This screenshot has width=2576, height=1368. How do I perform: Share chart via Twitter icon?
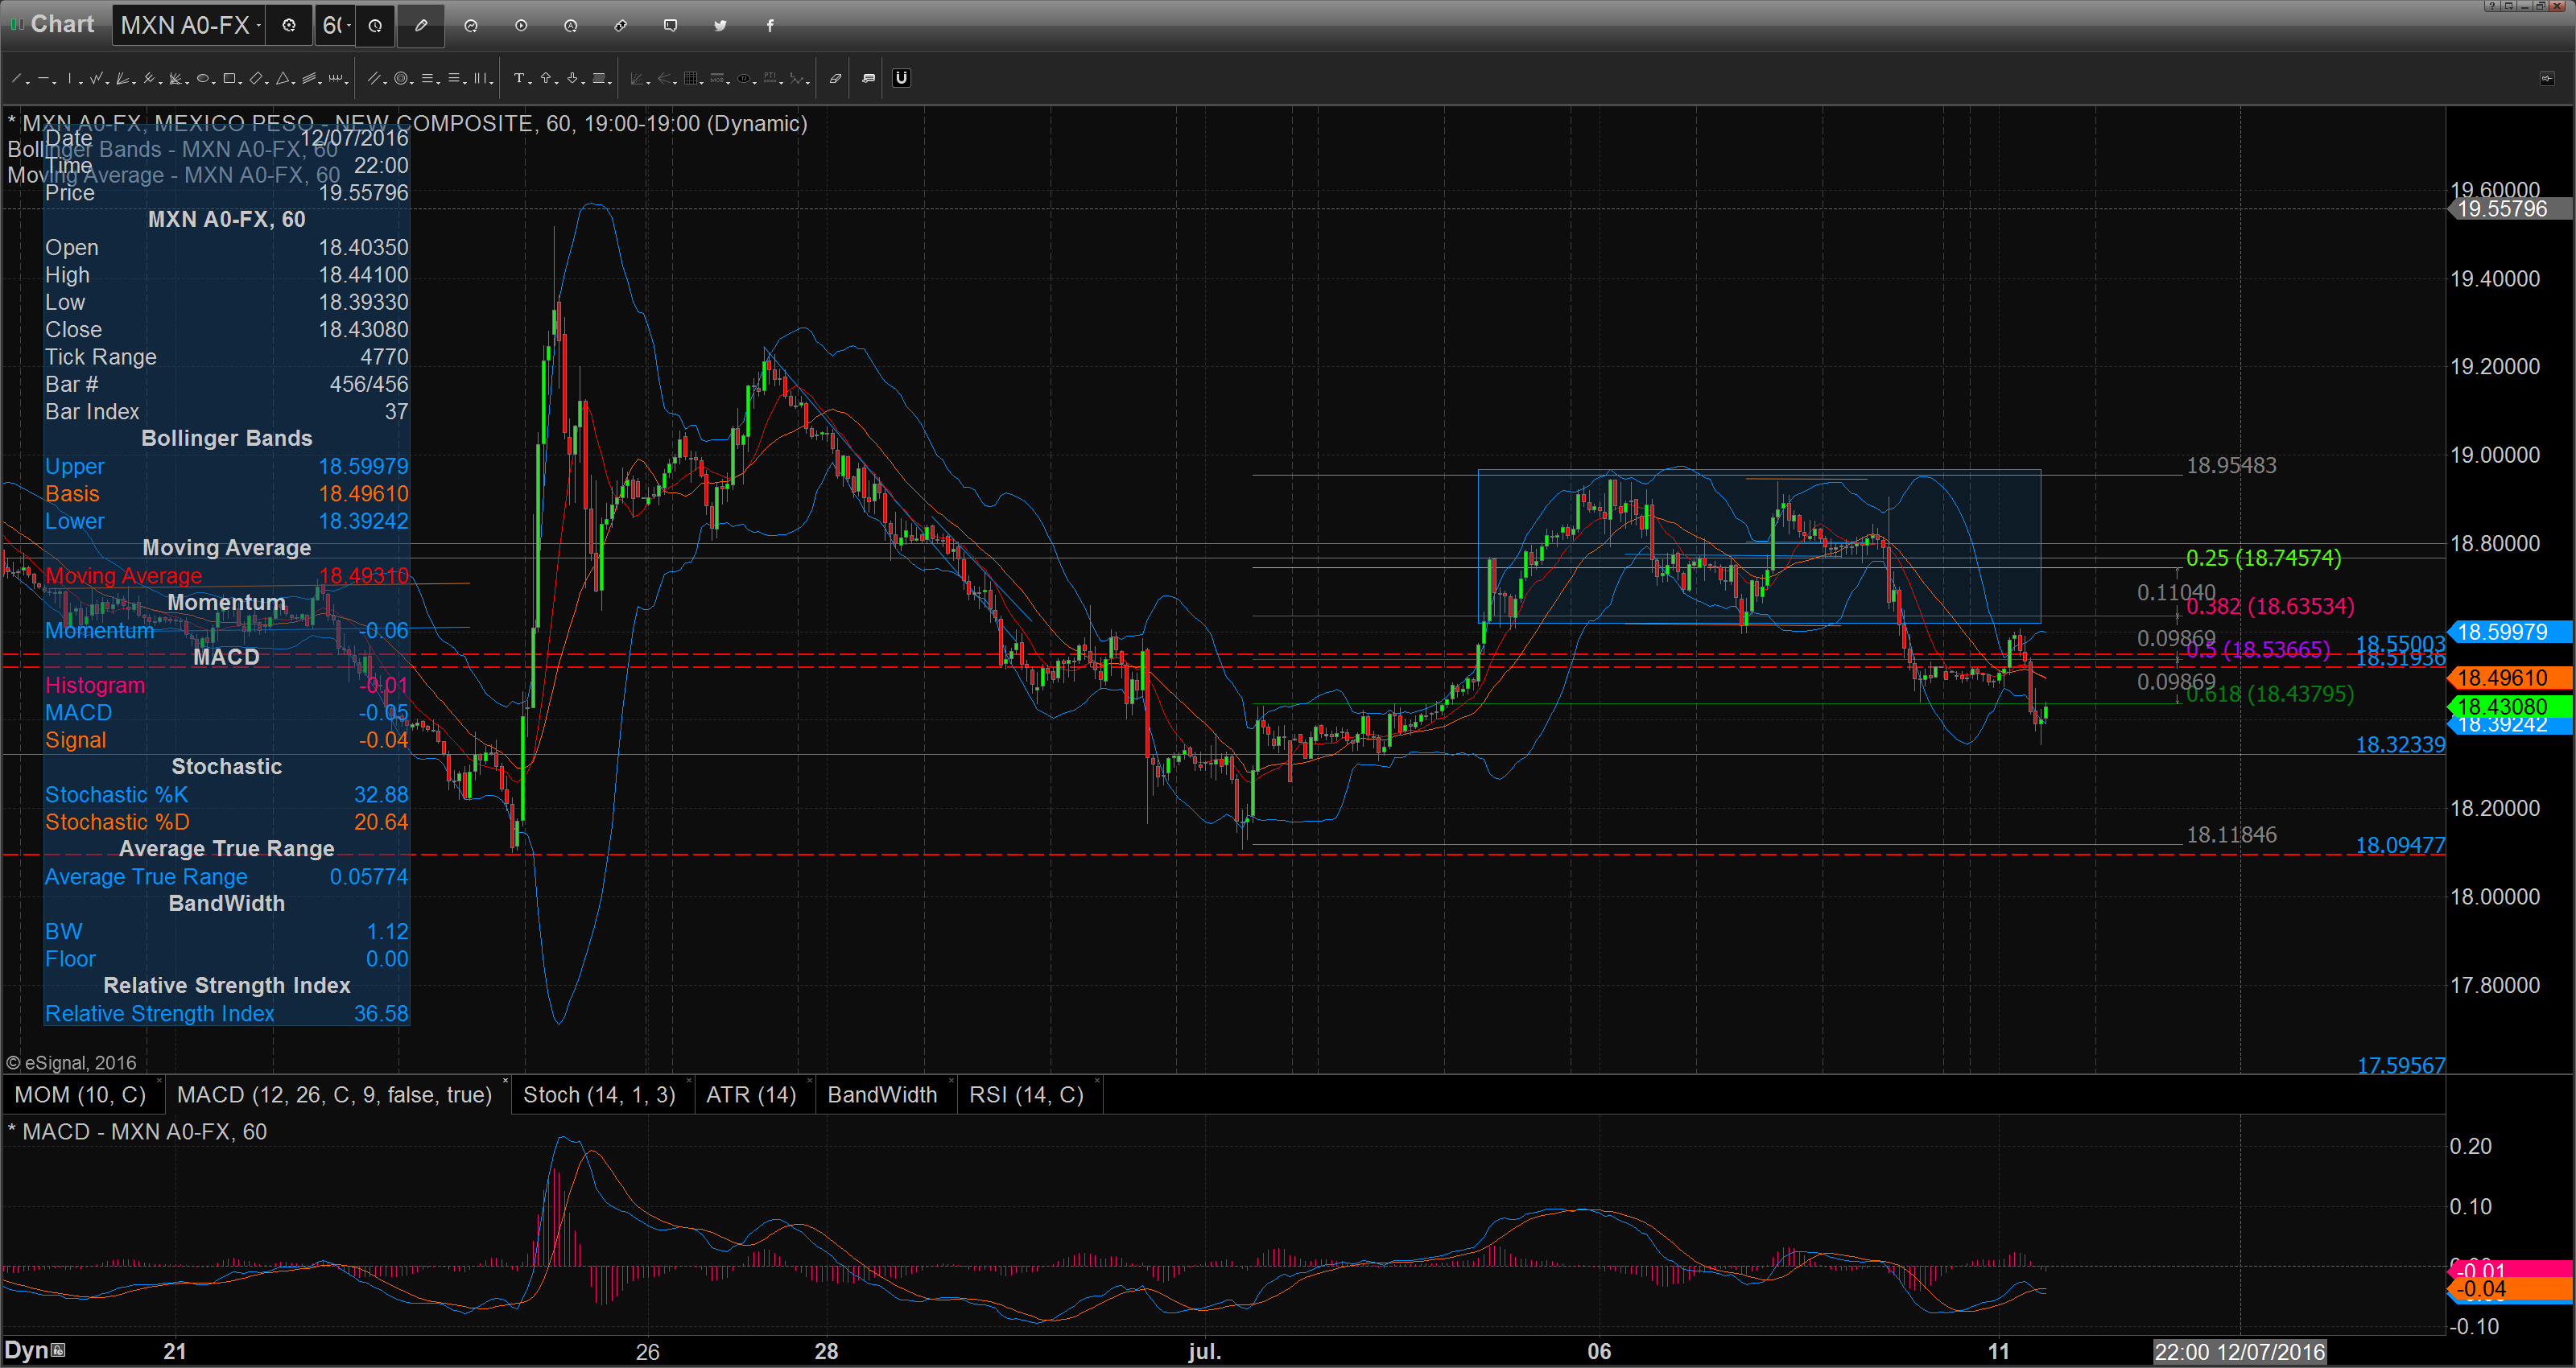point(720,26)
